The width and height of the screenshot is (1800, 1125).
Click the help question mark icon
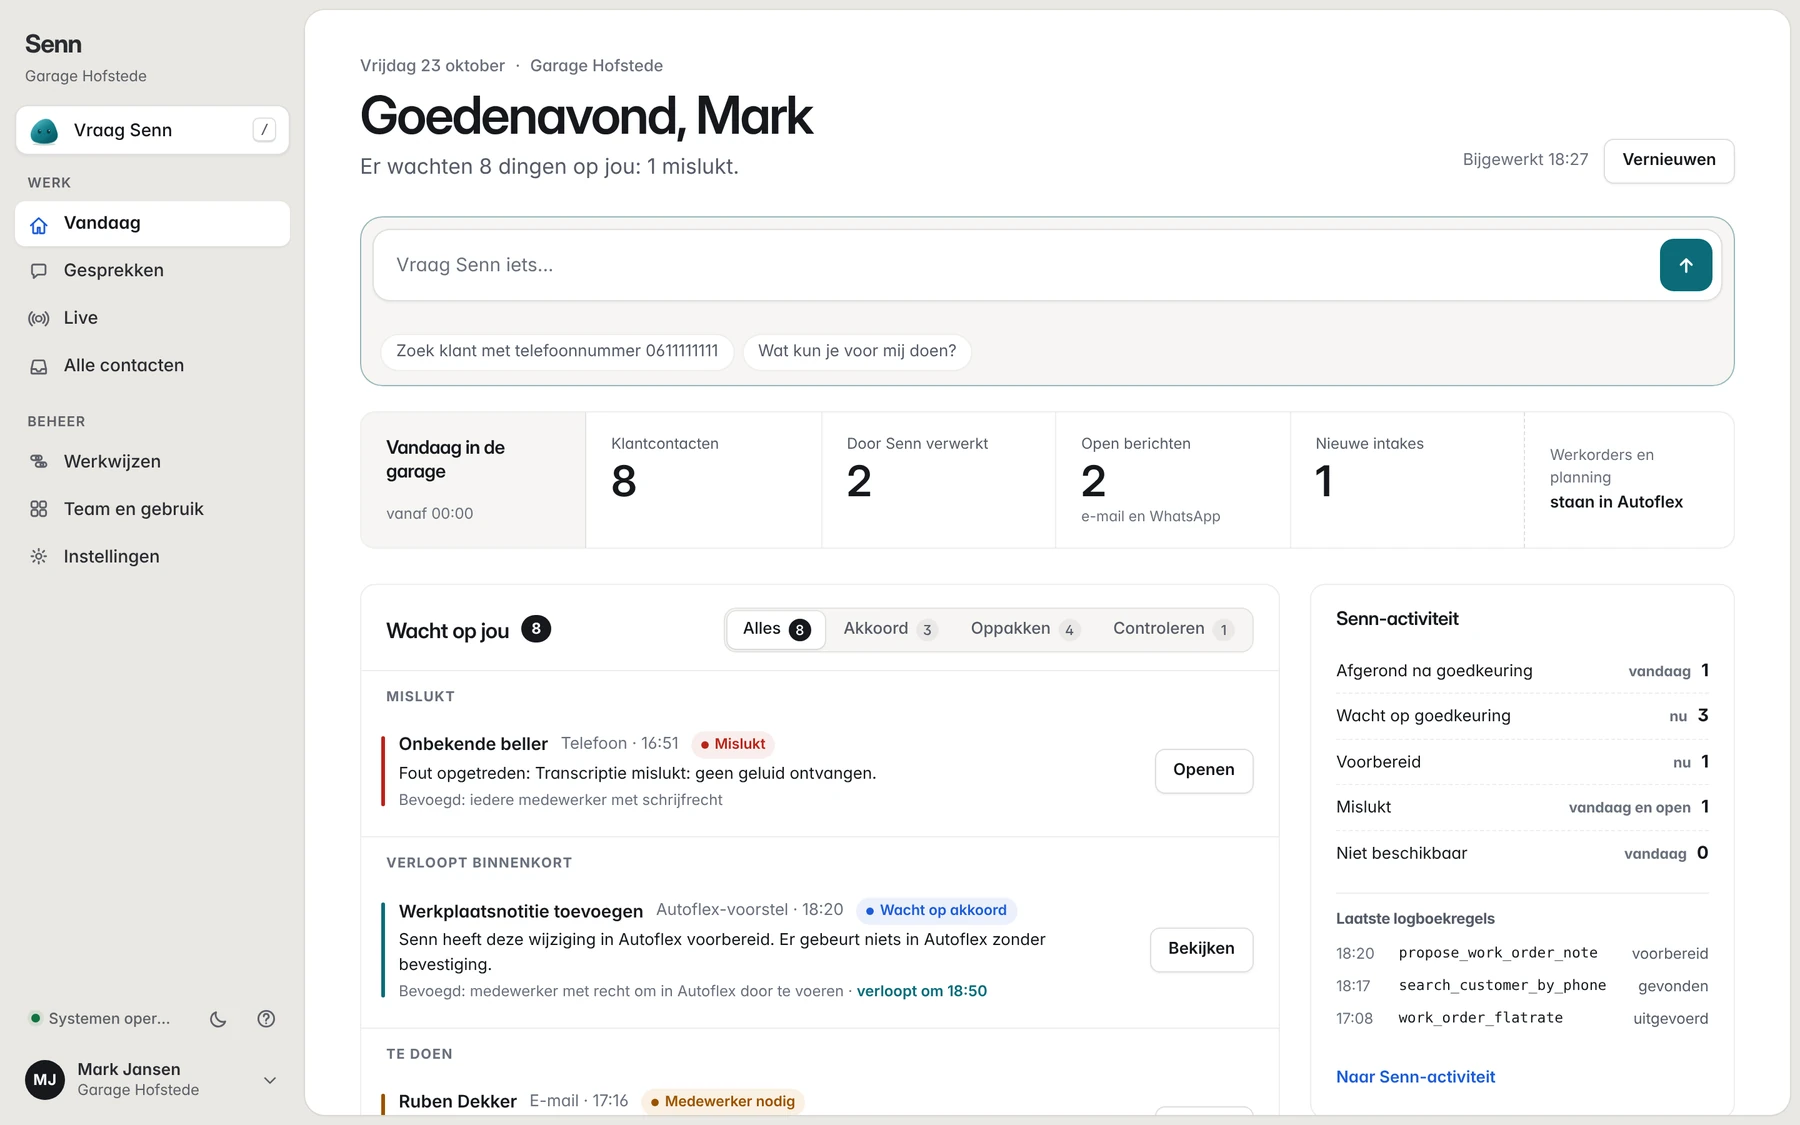(266, 1019)
